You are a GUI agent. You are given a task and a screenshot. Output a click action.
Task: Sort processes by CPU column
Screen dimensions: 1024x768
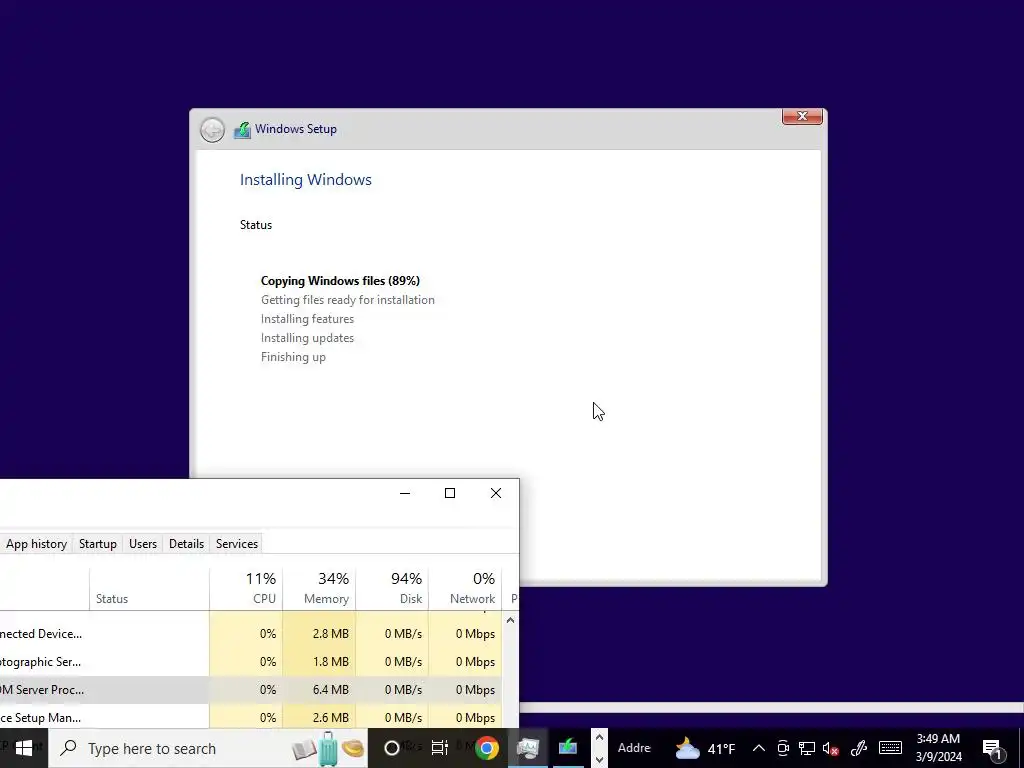pos(246,588)
